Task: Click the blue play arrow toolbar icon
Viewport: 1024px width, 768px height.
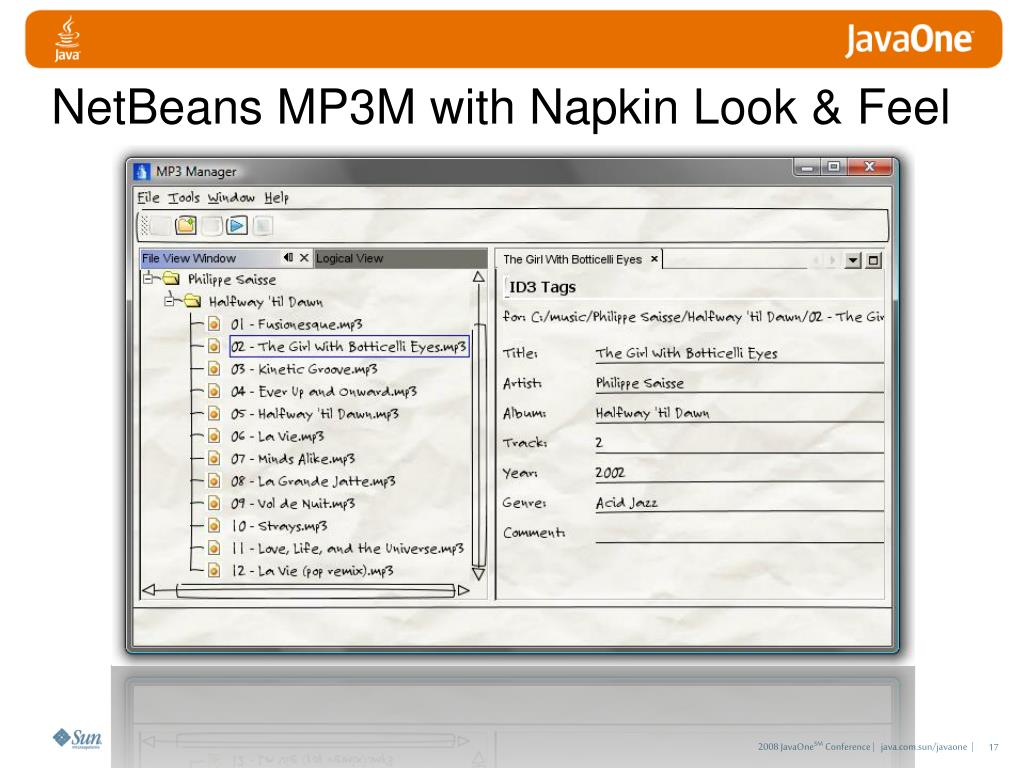Action: click(237, 225)
